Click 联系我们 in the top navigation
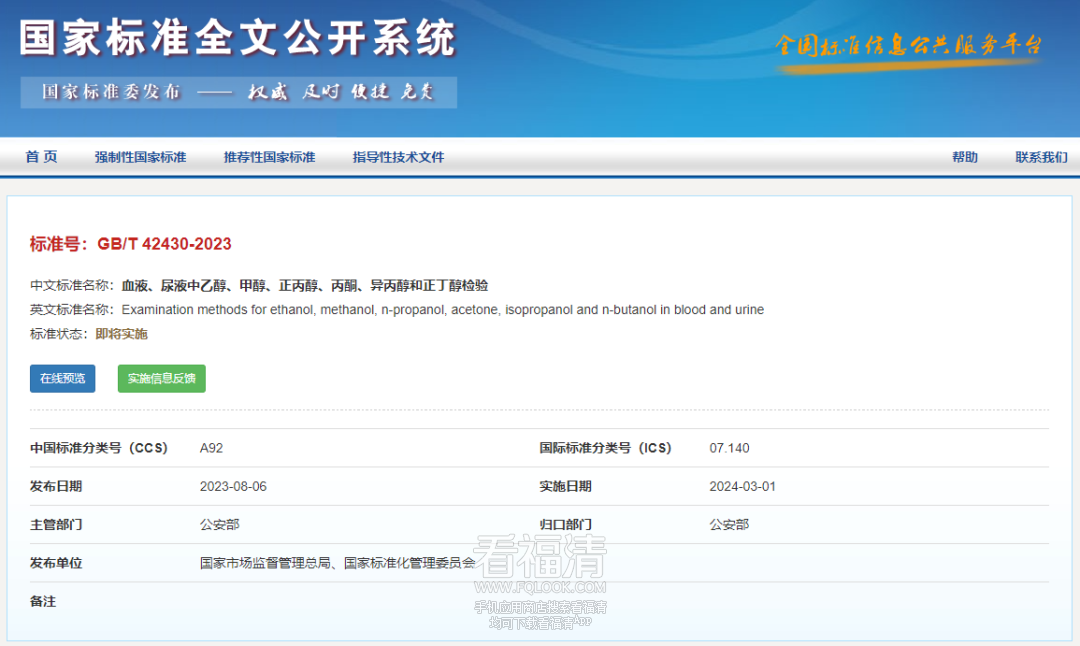 (1041, 157)
